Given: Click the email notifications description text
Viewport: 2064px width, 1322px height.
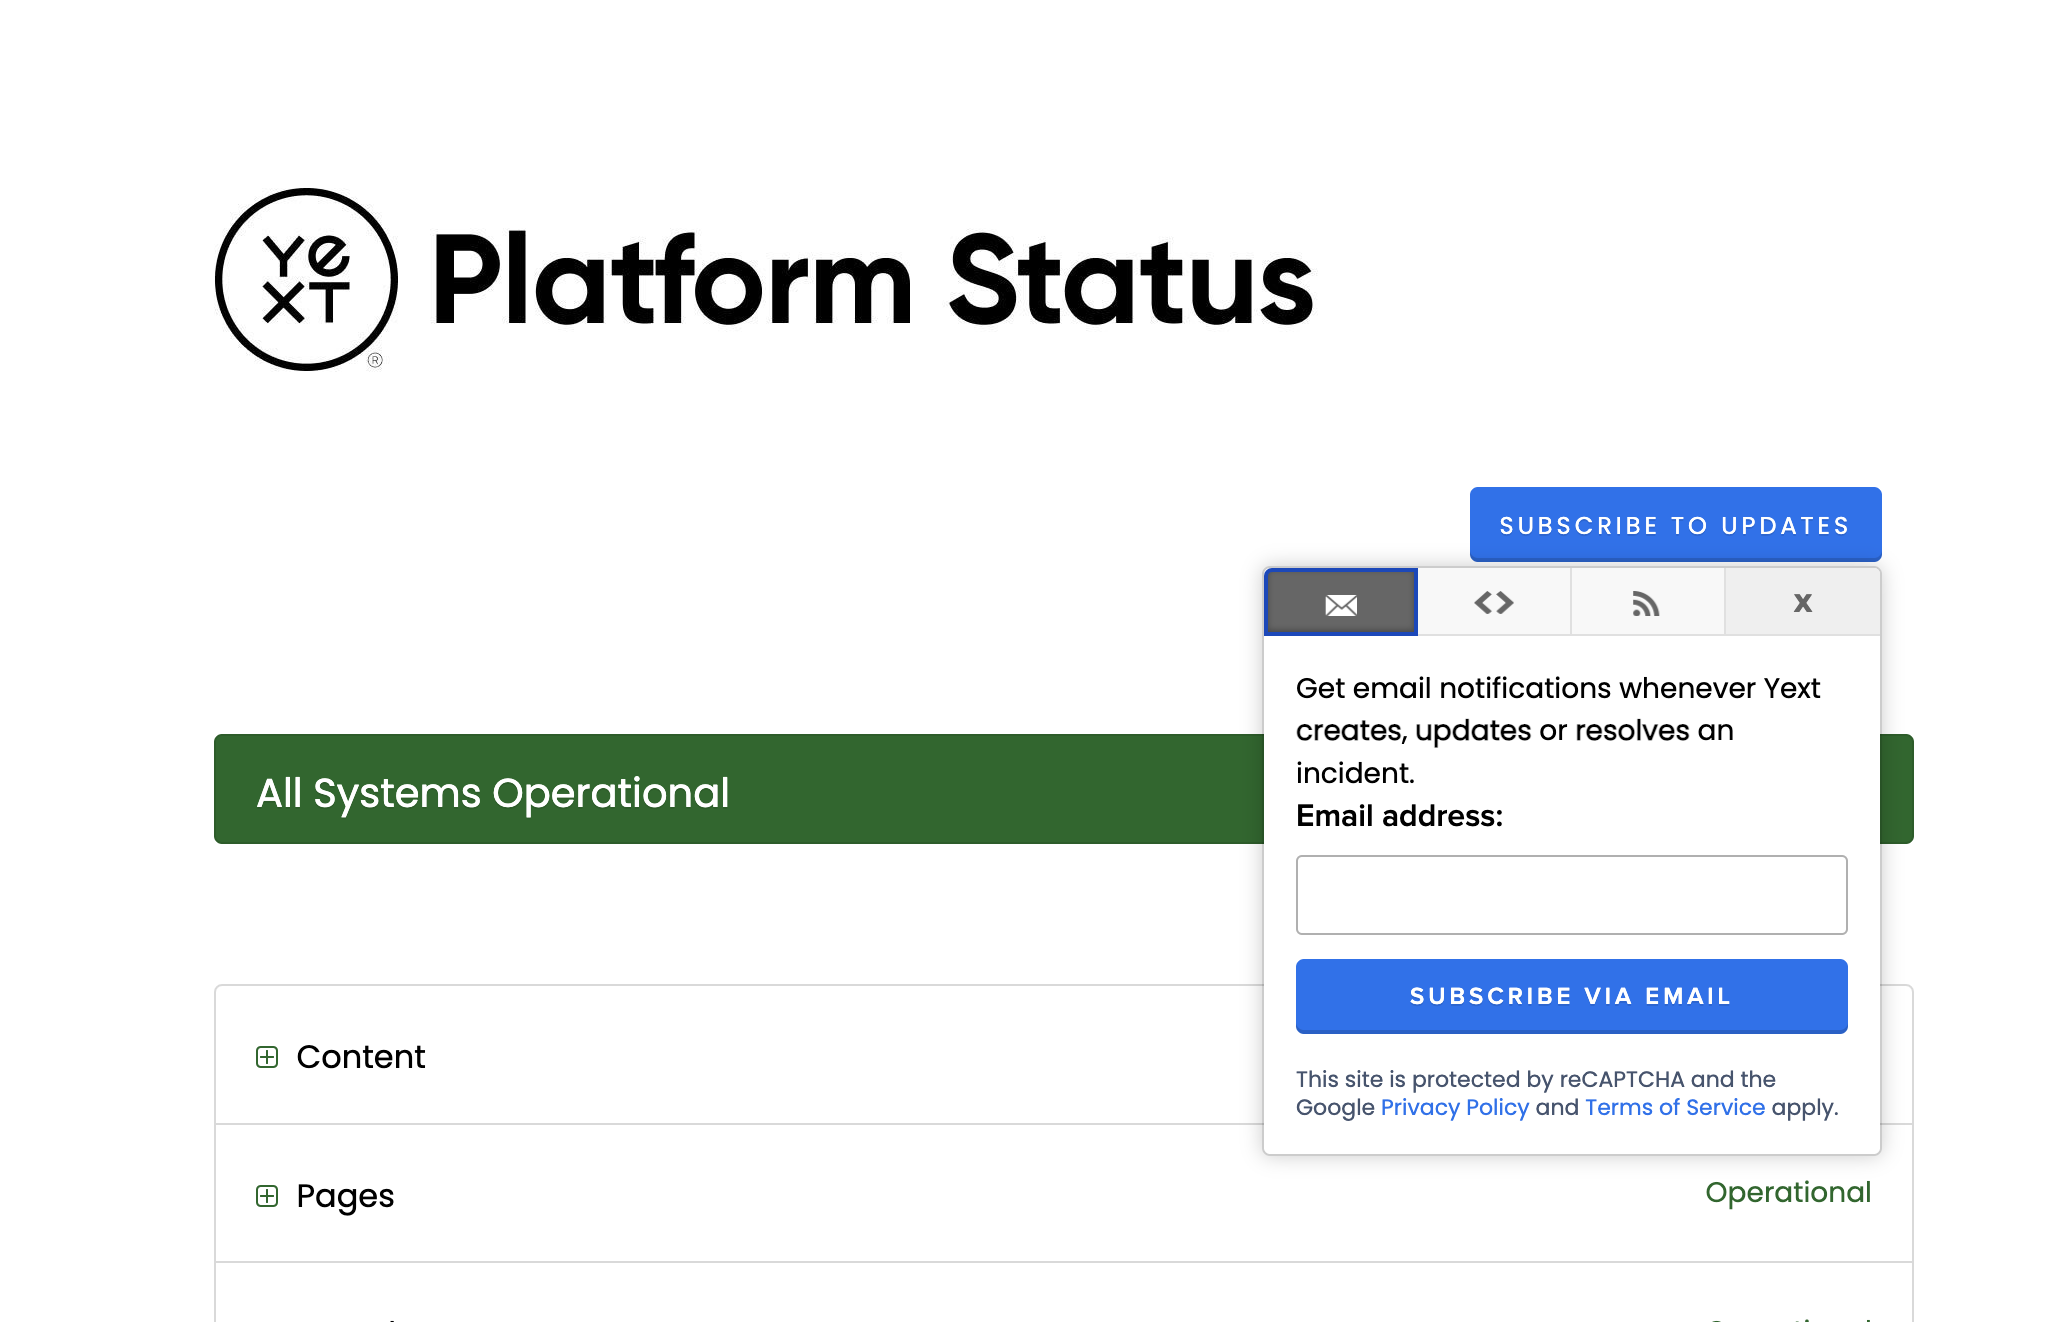Looking at the screenshot, I should tap(1556, 730).
